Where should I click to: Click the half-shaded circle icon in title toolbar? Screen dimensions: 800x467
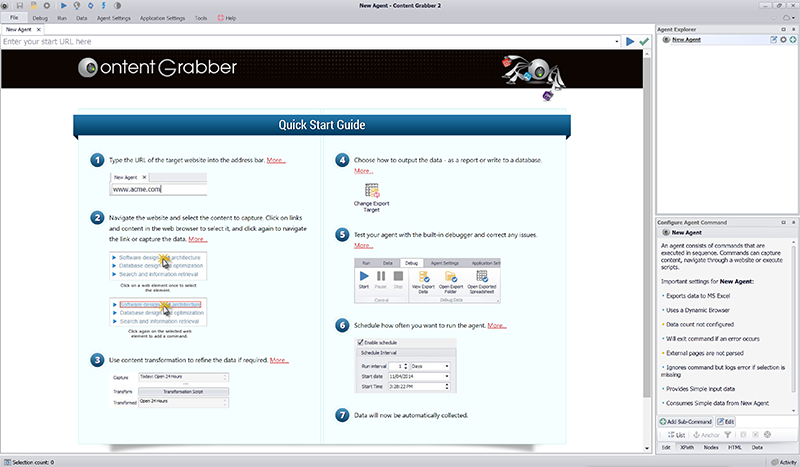[x=117, y=6]
